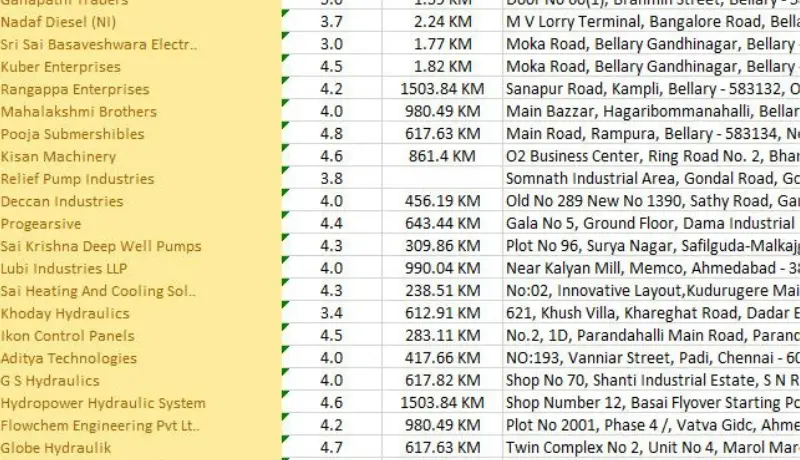
Task: Select the Nadaf Diesel (NI) name cell
Action: (x=140, y=22)
